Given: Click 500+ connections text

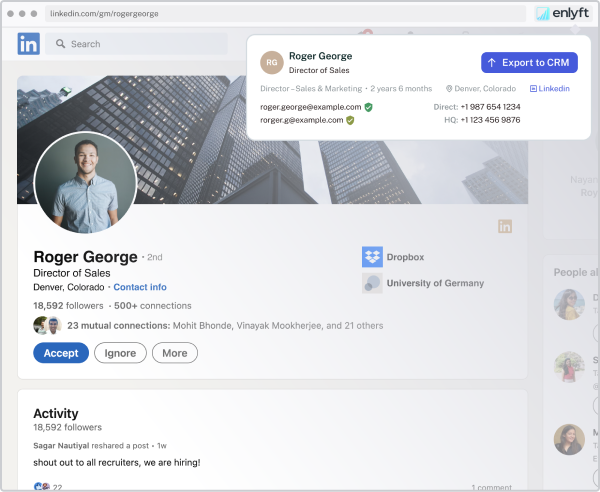Looking at the screenshot, I should point(153,306).
